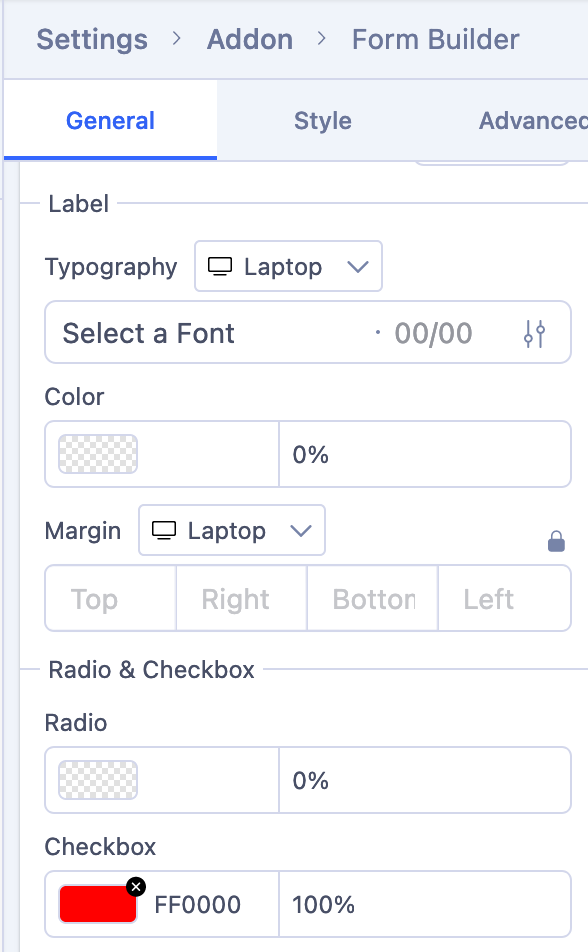
Task: Click the Top margin input field
Action: pyautogui.click(x=109, y=598)
